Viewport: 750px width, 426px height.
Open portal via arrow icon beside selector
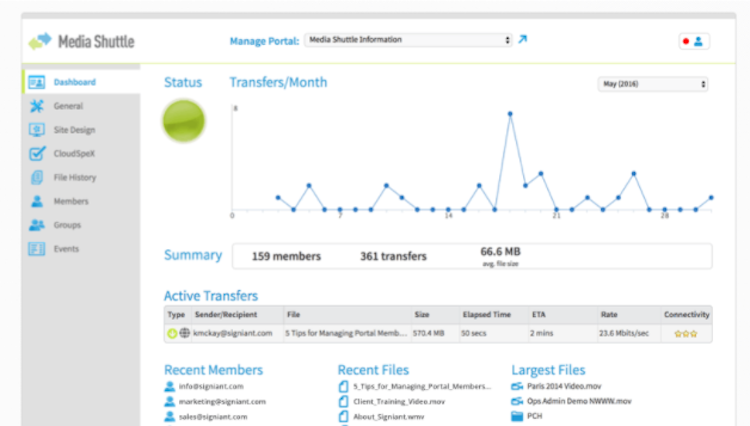[523, 39]
